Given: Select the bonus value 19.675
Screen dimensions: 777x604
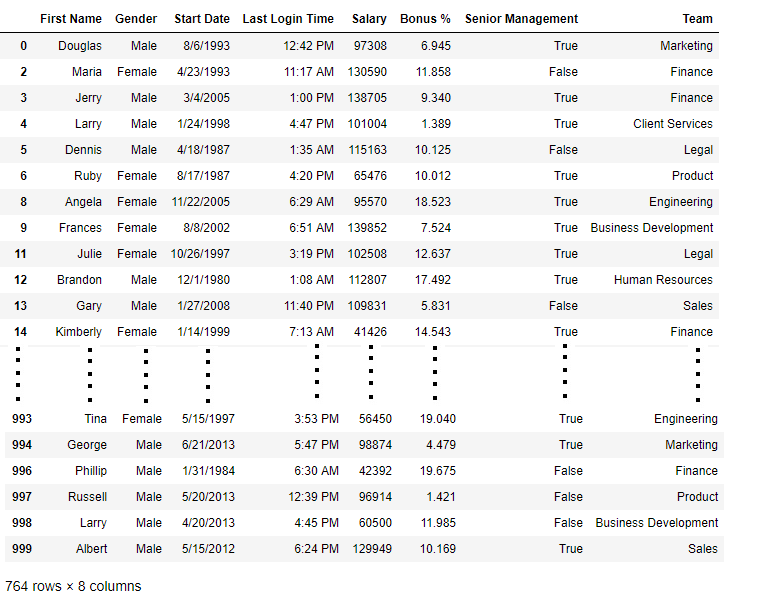Looking at the screenshot, I should 438,471.
